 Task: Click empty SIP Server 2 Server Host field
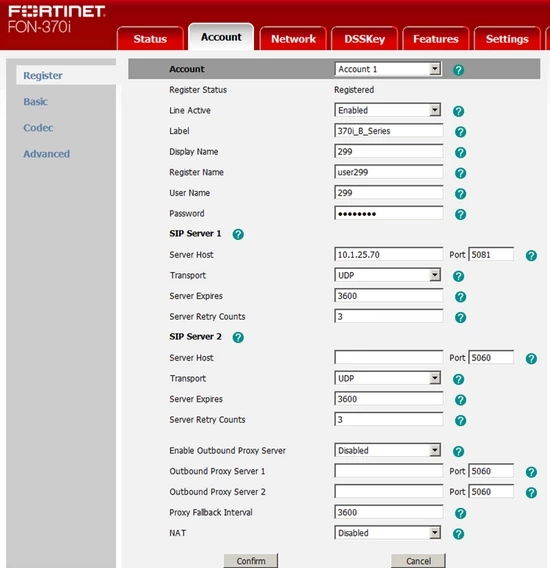point(389,358)
